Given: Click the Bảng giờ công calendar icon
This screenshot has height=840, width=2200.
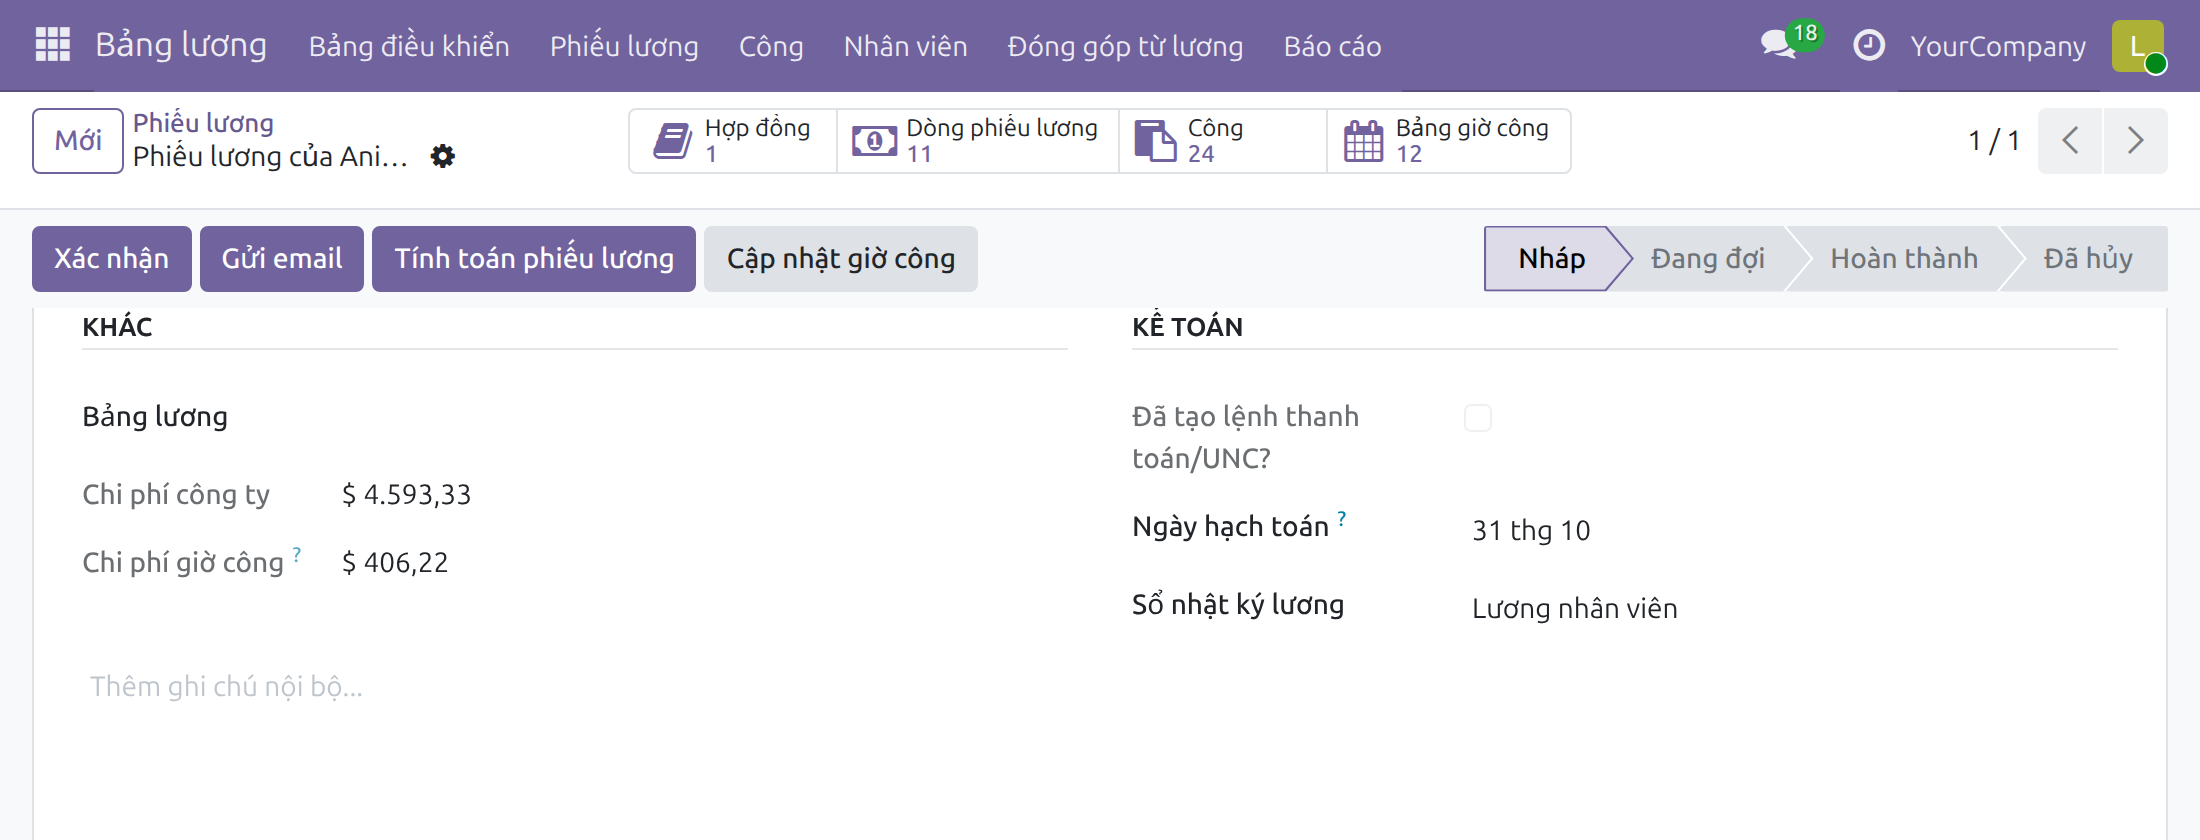Looking at the screenshot, I should coord(1363,141).
